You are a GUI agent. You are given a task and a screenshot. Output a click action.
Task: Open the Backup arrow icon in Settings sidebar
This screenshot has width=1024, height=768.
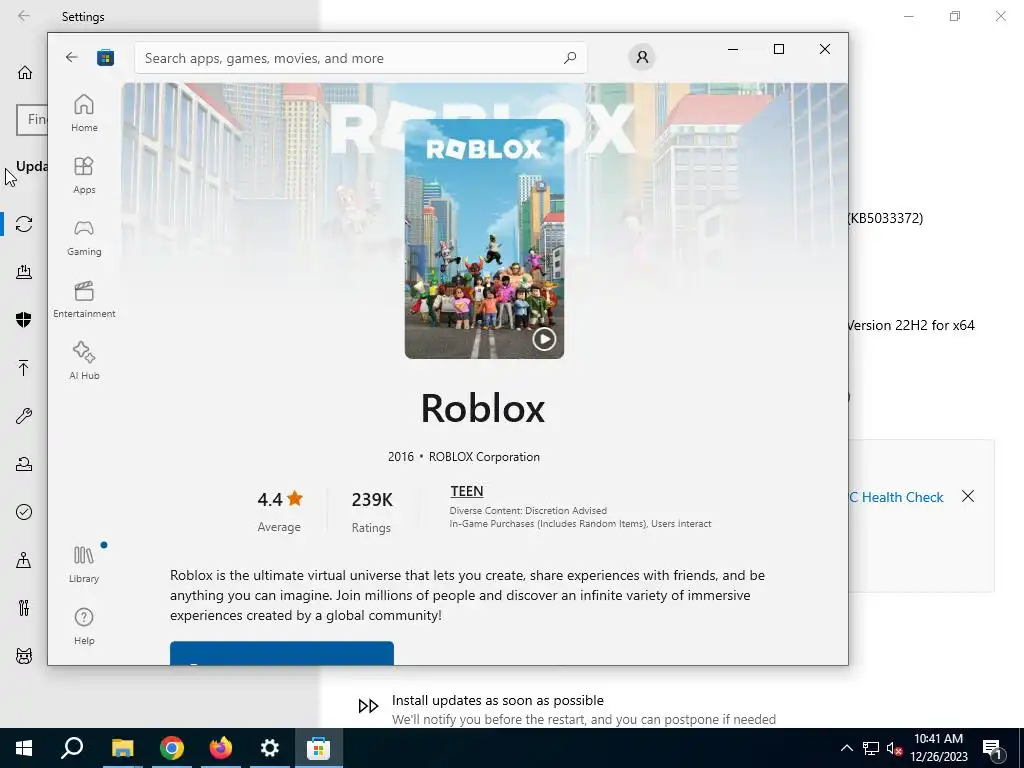pos(24,368)
